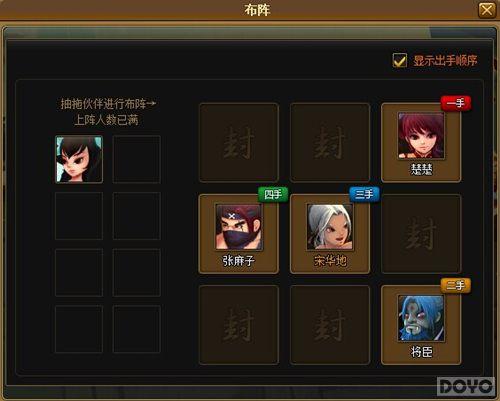Viewport: 500px width, 401px height.
Task: Pick the black-haired companion in the reserve list
Action: point(79,159)
